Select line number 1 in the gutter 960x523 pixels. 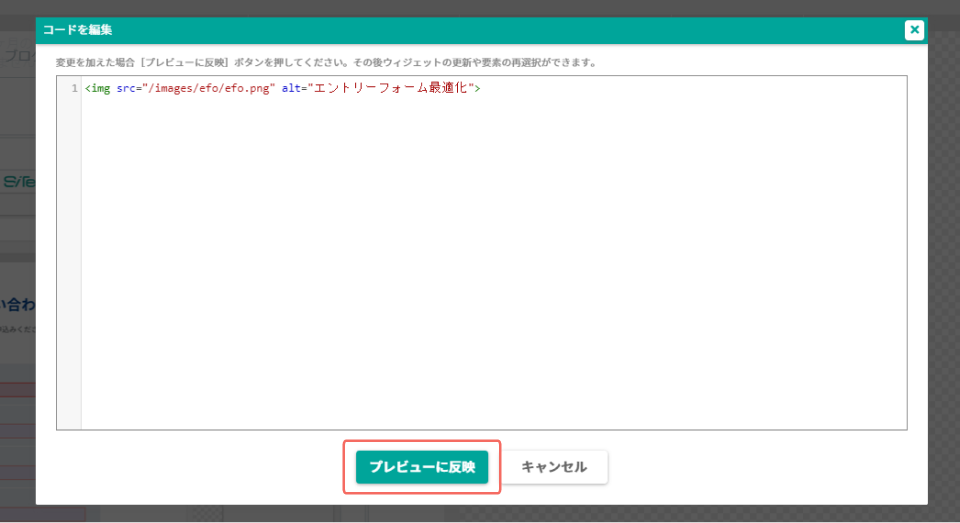[x=75, y=88]
